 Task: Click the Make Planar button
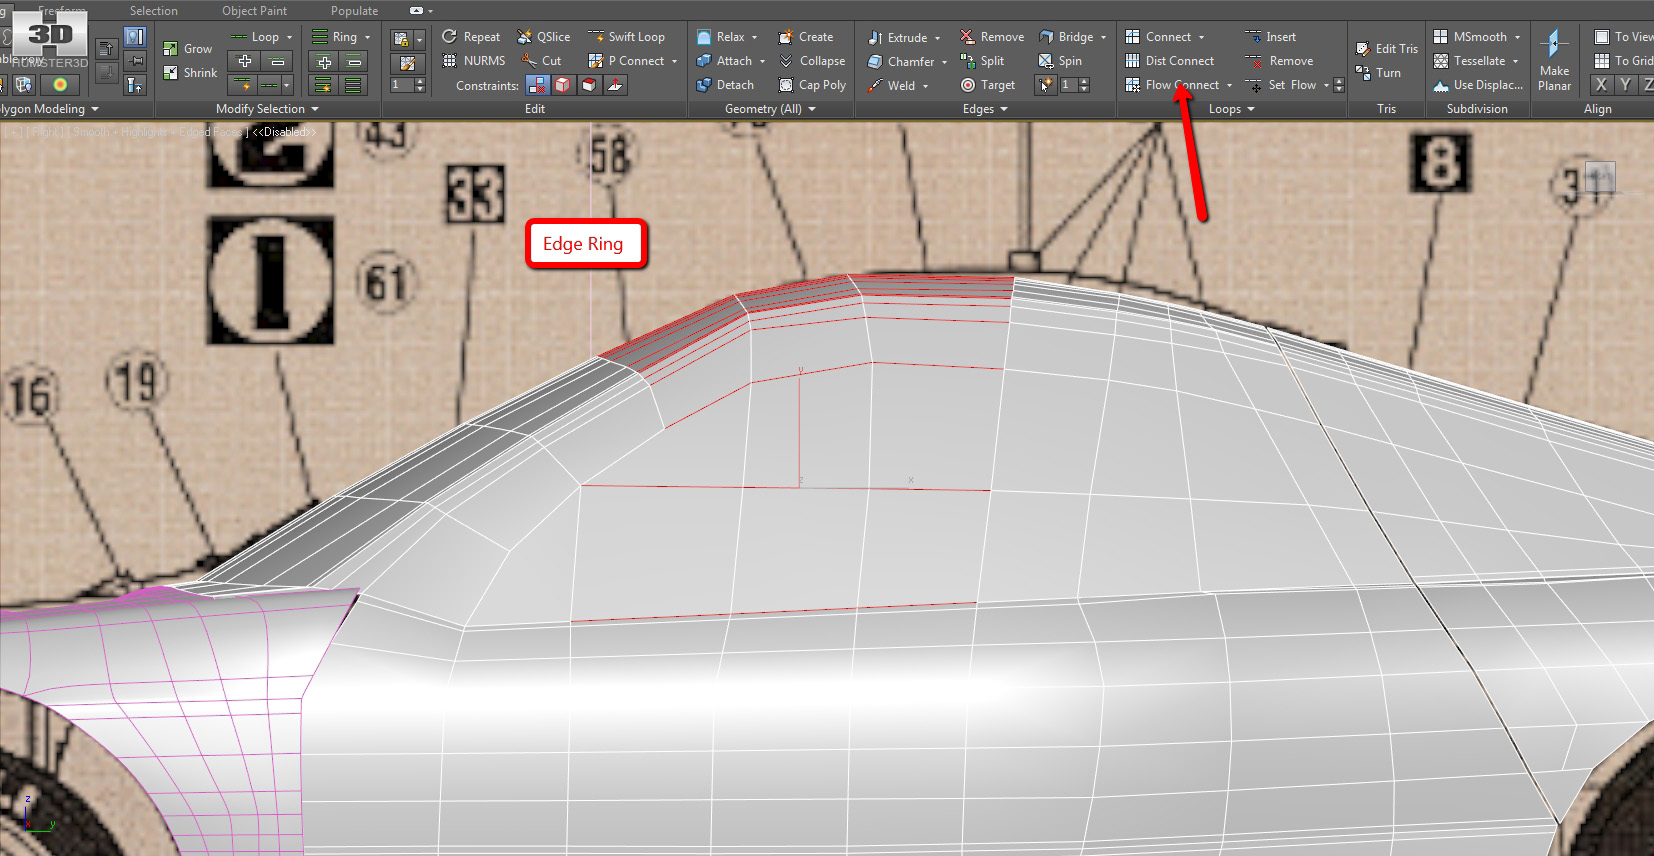coord(1554,58)
